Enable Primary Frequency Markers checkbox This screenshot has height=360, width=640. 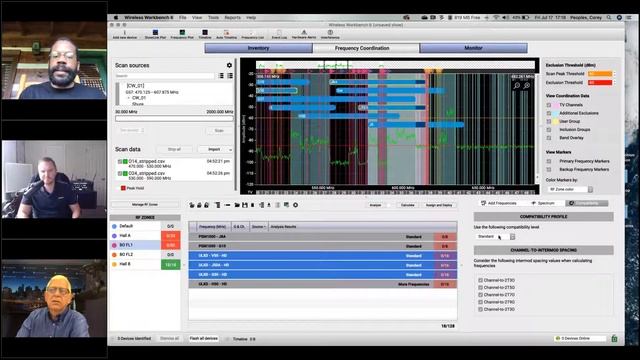tap(549, 161)
